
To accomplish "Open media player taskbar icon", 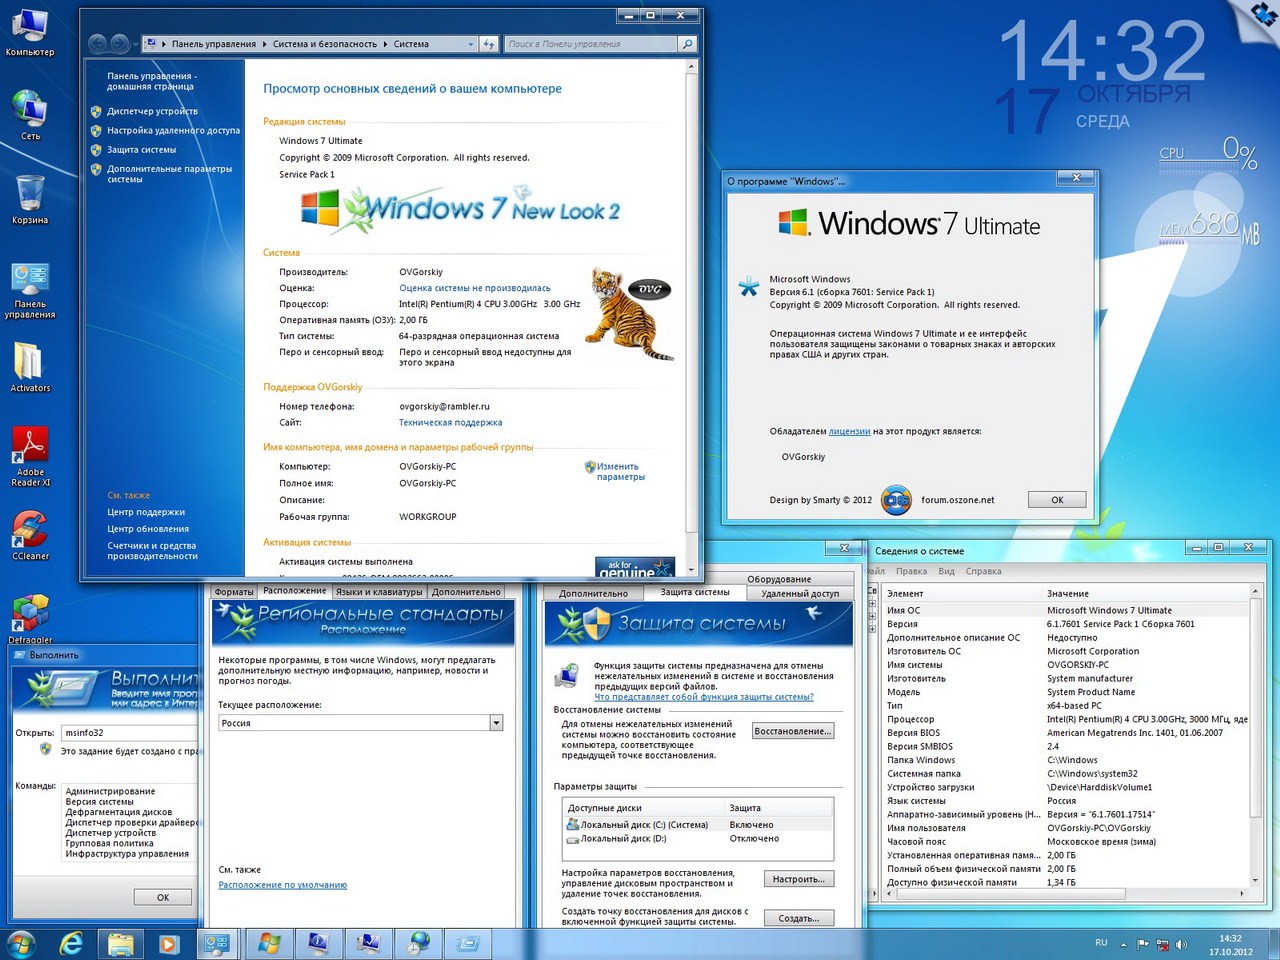I will (168, 943).
